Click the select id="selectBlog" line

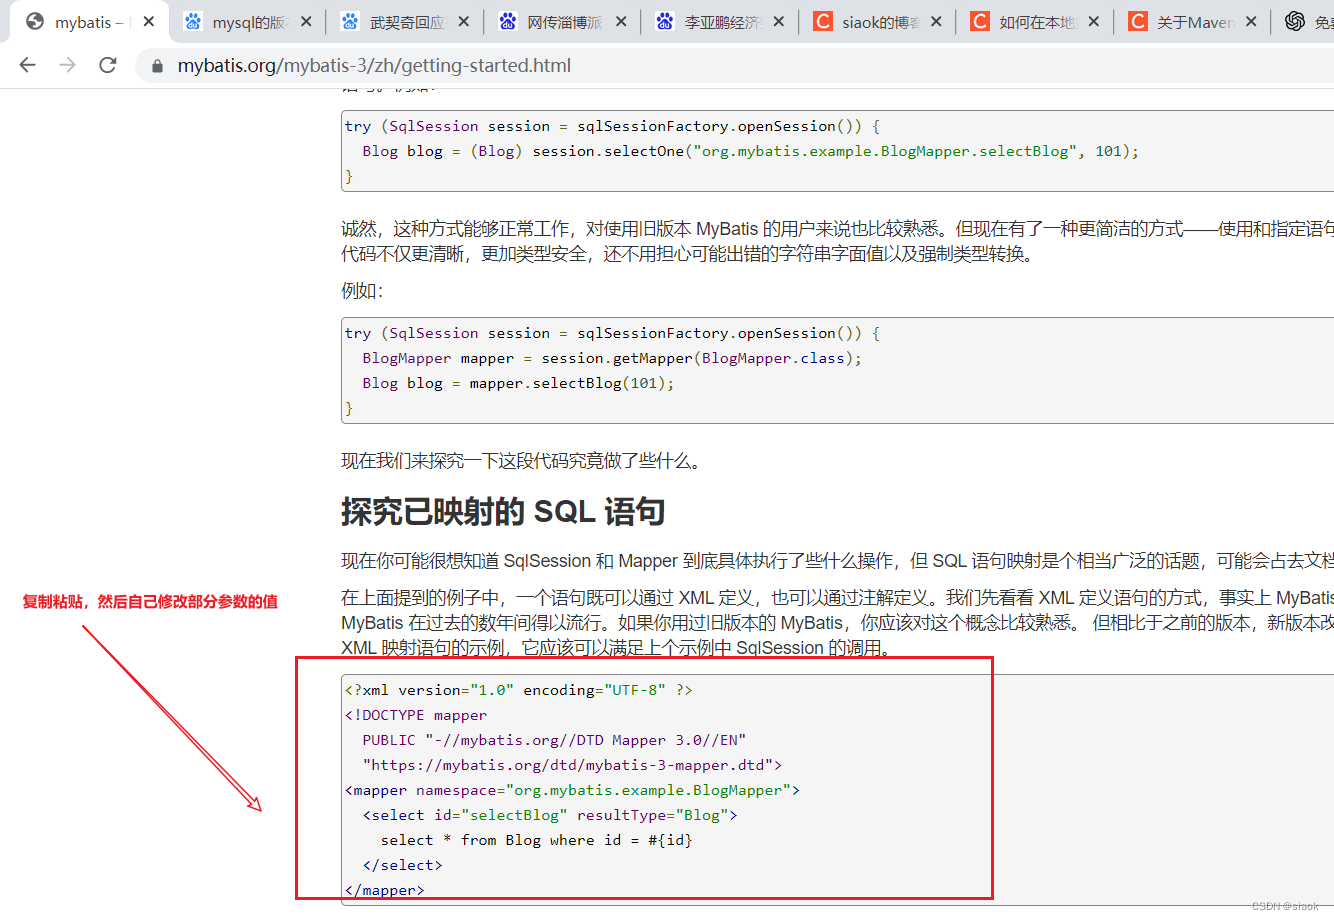click(x=550, y=815)
